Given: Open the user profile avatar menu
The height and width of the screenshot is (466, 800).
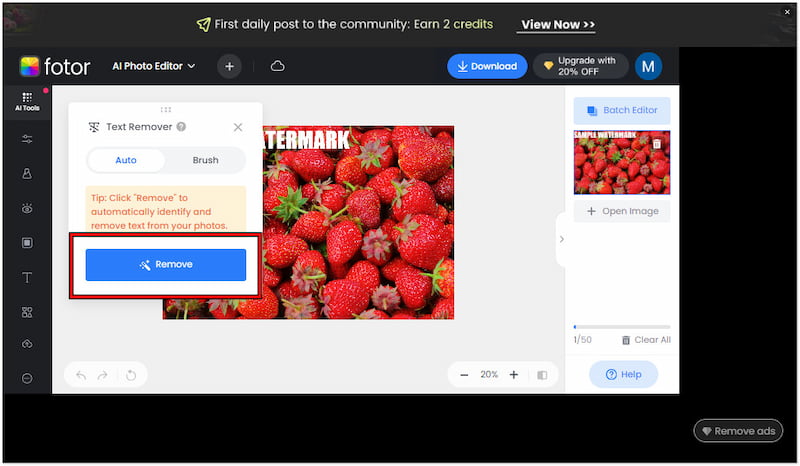Looking at the screenshot, I should tap(648, 66).
